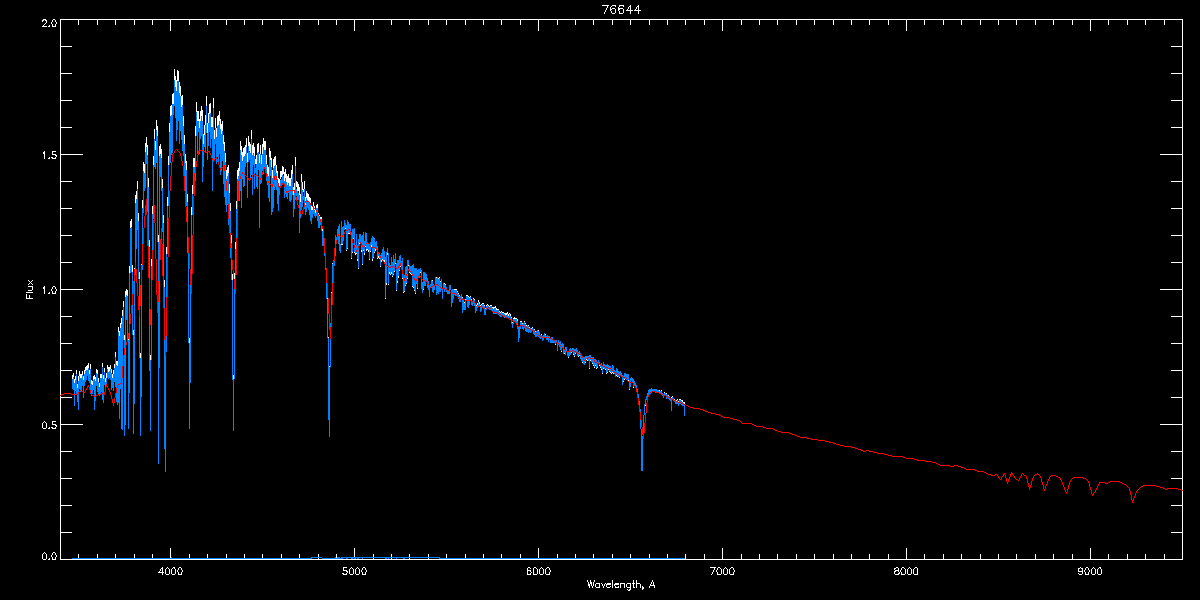Click the 5000 wavelength tick label

pyautogui.click(x=354, y=571)
